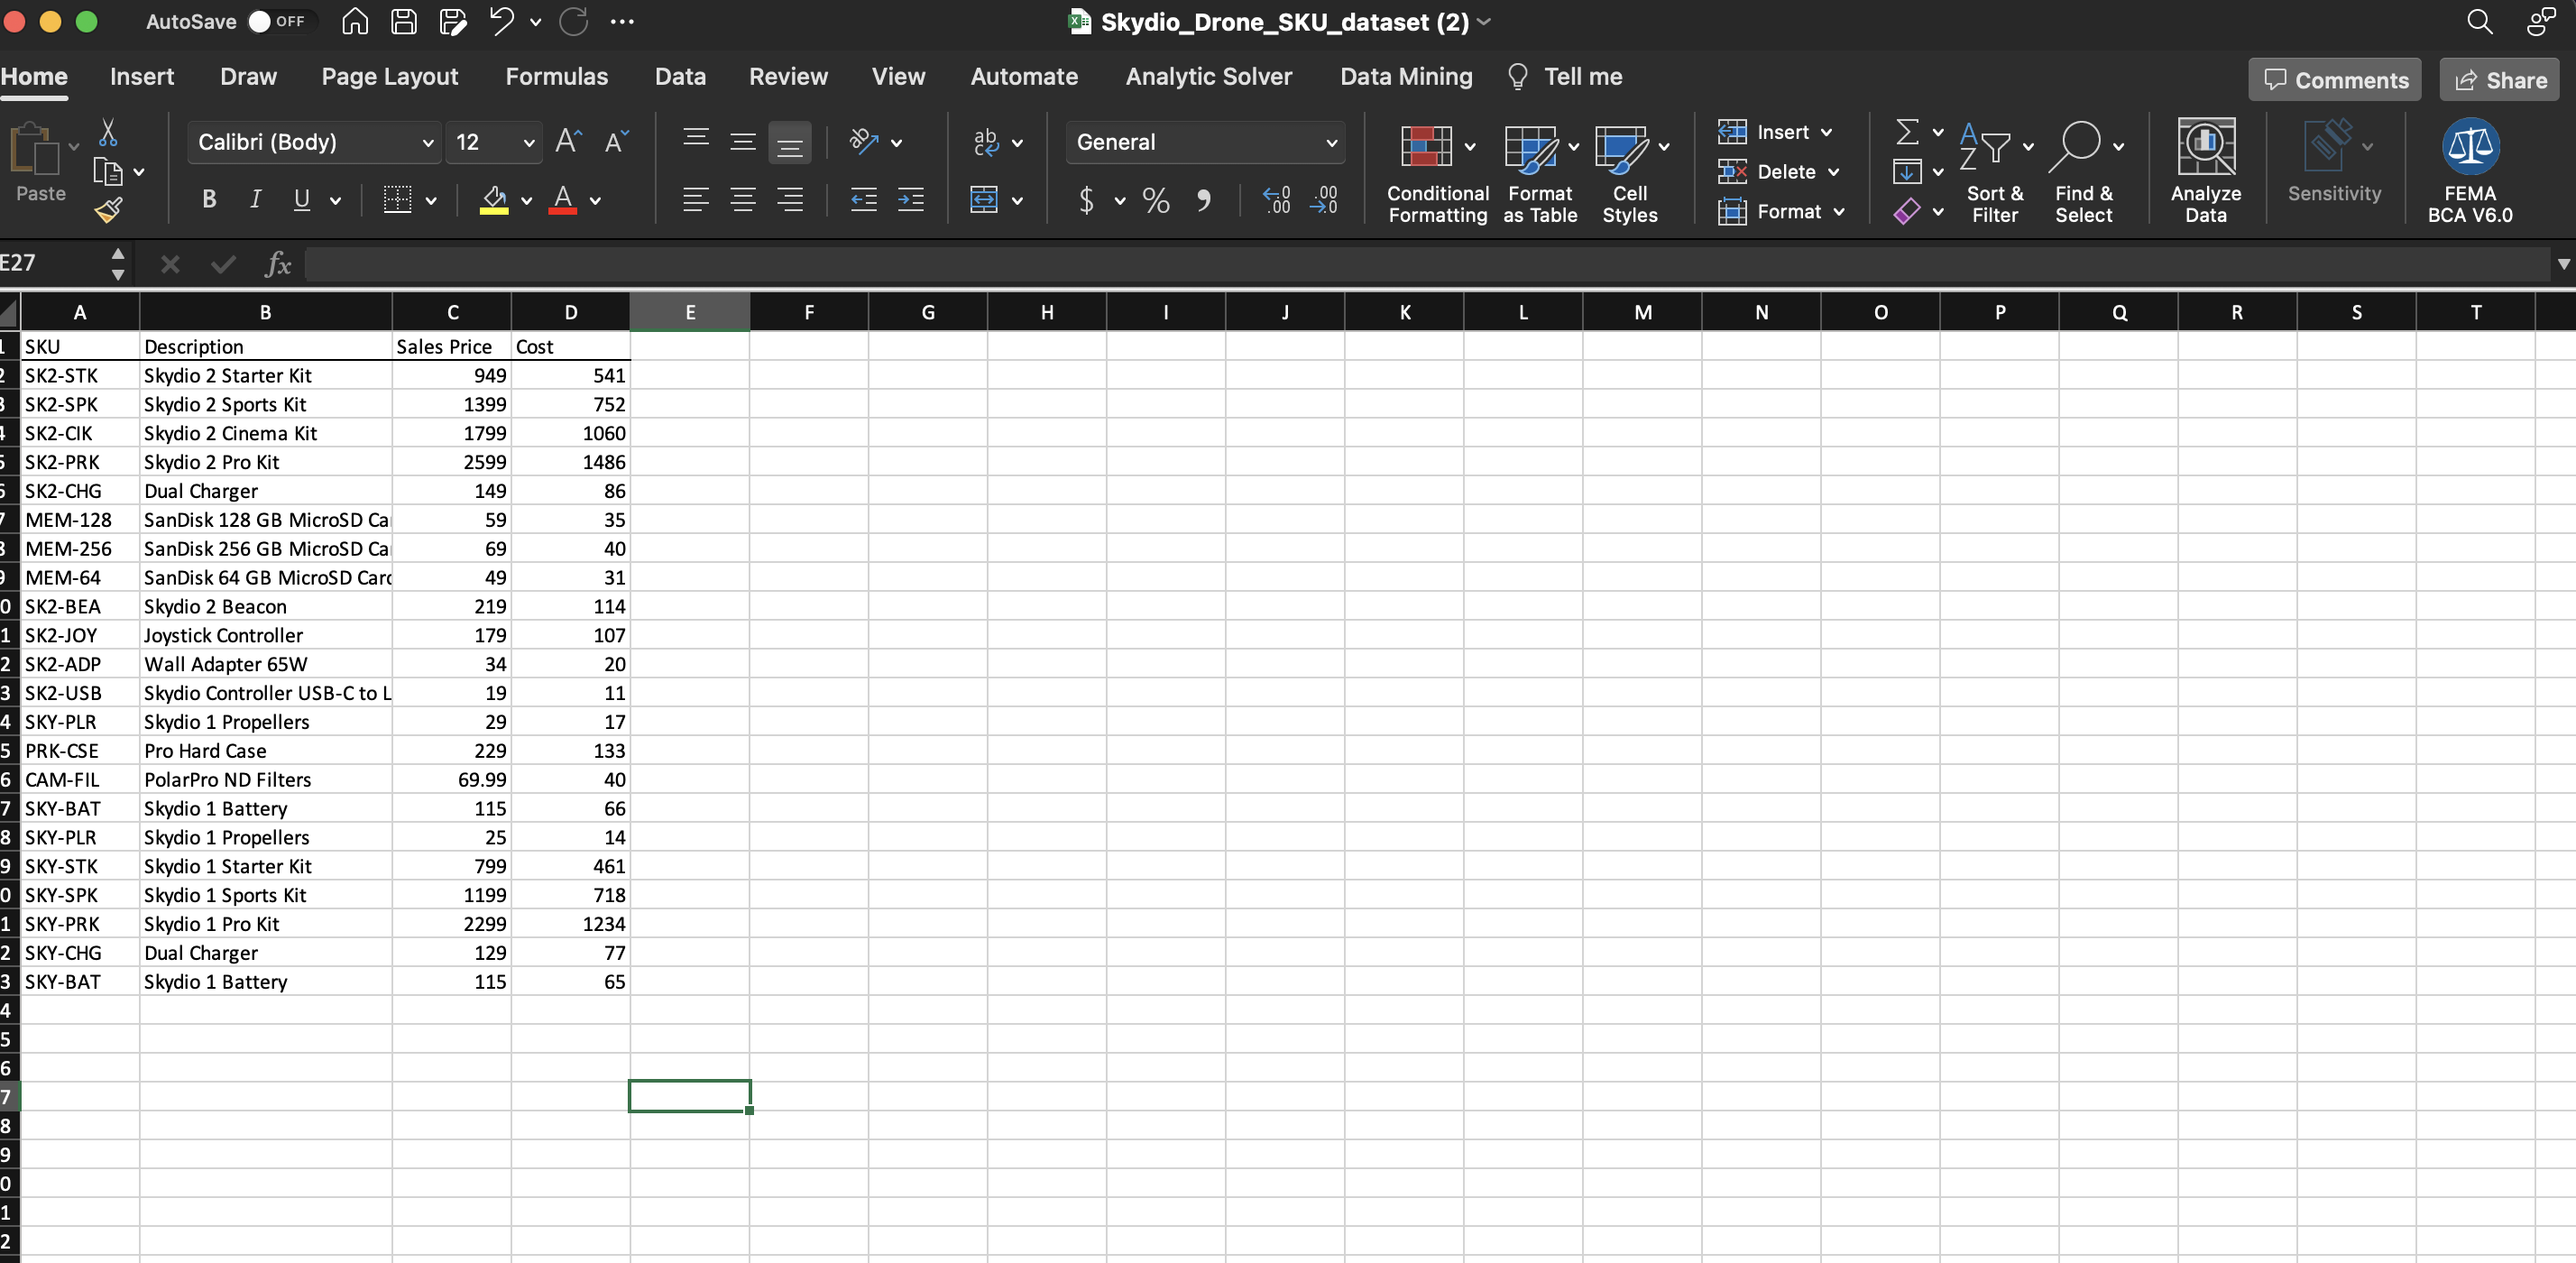Click the Decrease Indent icon
Image resolution: width=2576 pixels, height=1263 pixels.
pyautogui.click(x=864, y=200)
